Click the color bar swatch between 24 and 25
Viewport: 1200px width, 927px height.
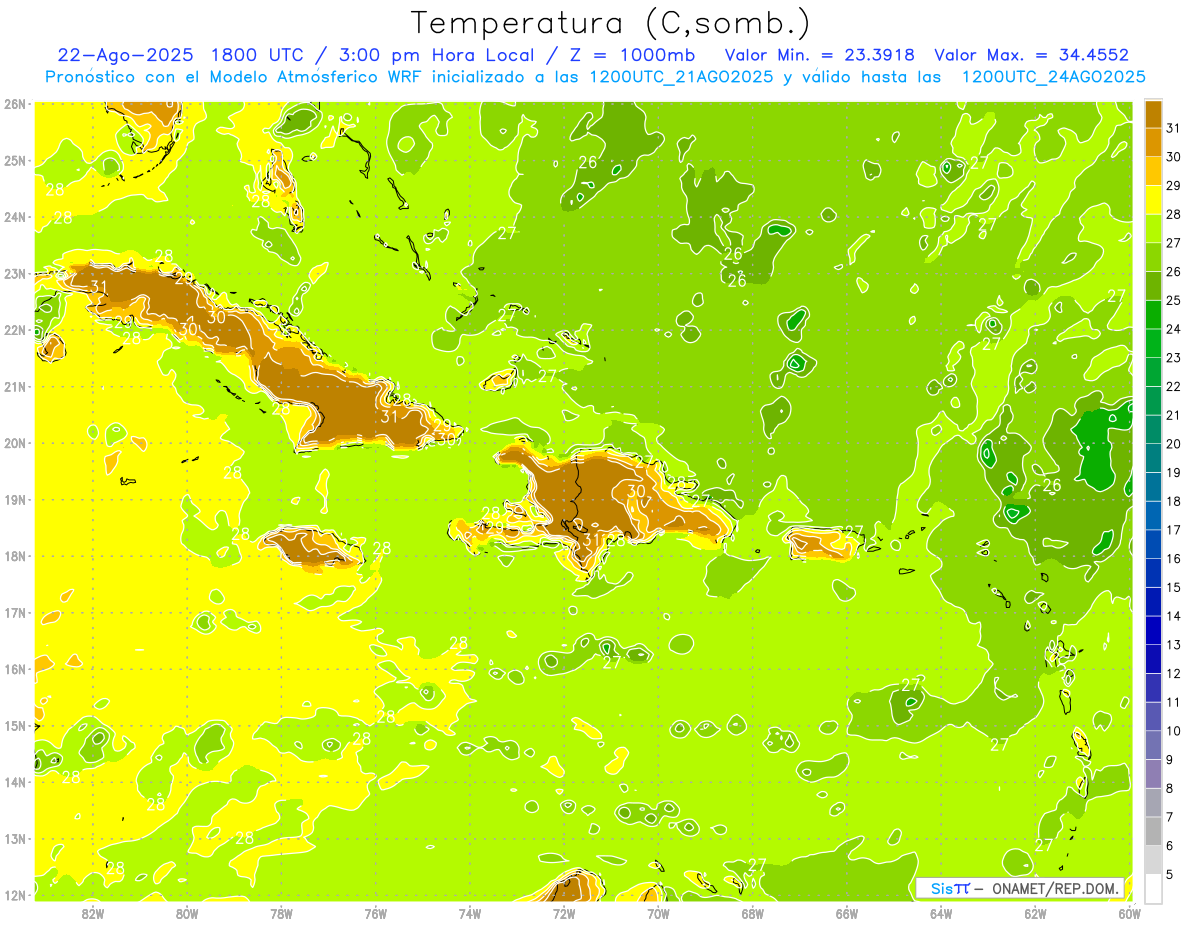1153,314
